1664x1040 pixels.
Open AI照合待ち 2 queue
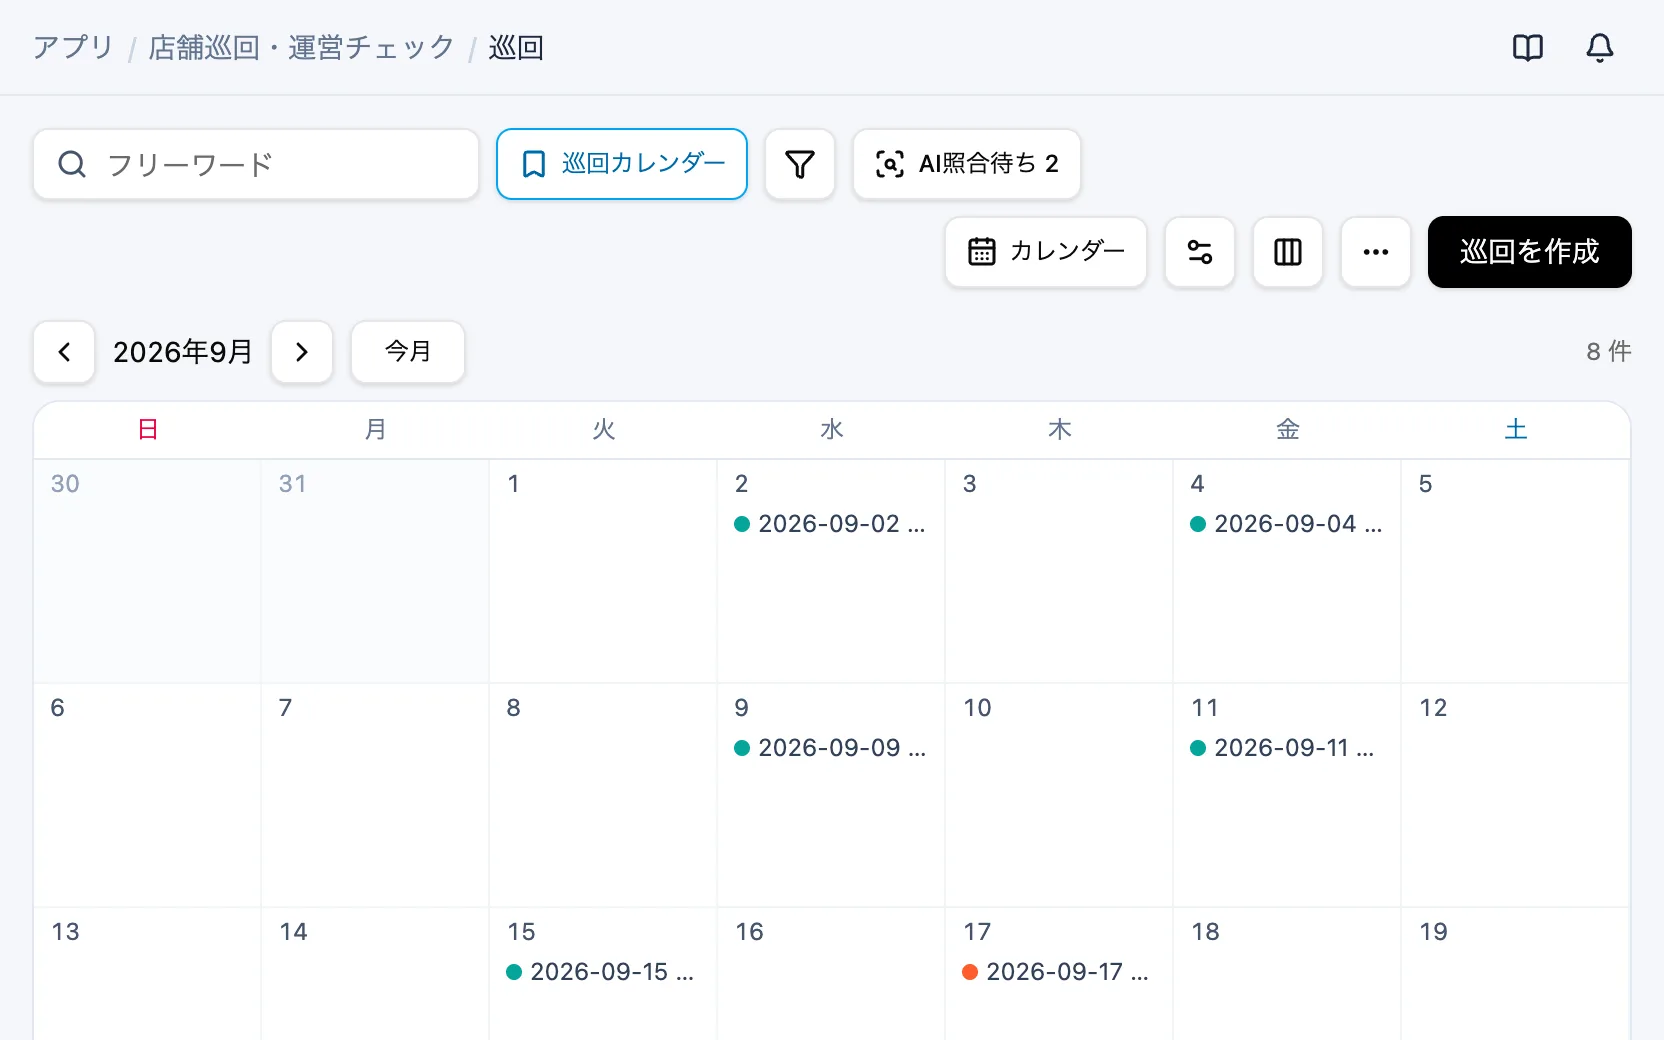[x=966, y=164]
